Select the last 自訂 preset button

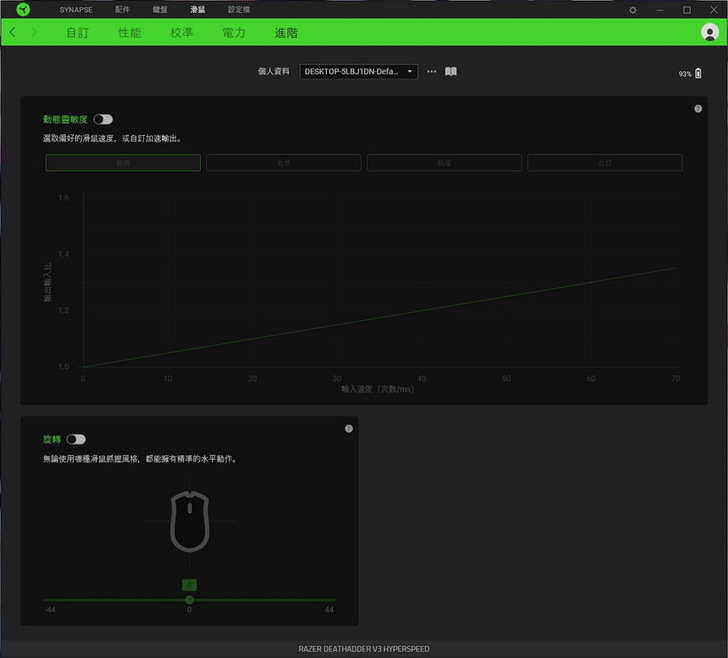605,163
